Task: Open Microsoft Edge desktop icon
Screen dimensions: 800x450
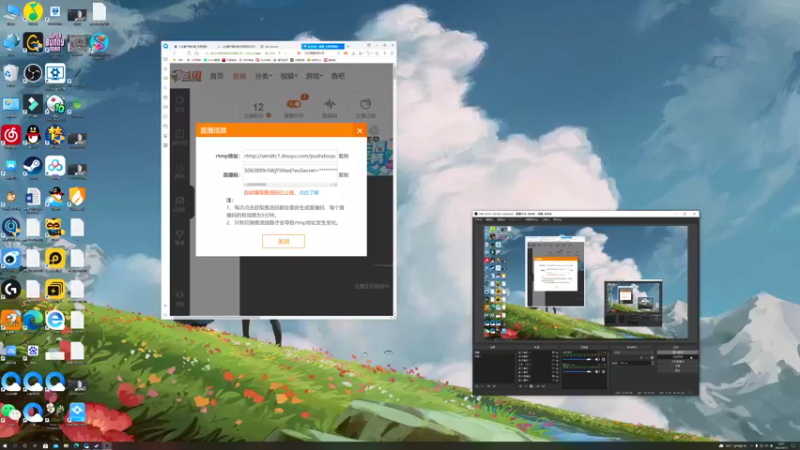Action: point(33,320)
